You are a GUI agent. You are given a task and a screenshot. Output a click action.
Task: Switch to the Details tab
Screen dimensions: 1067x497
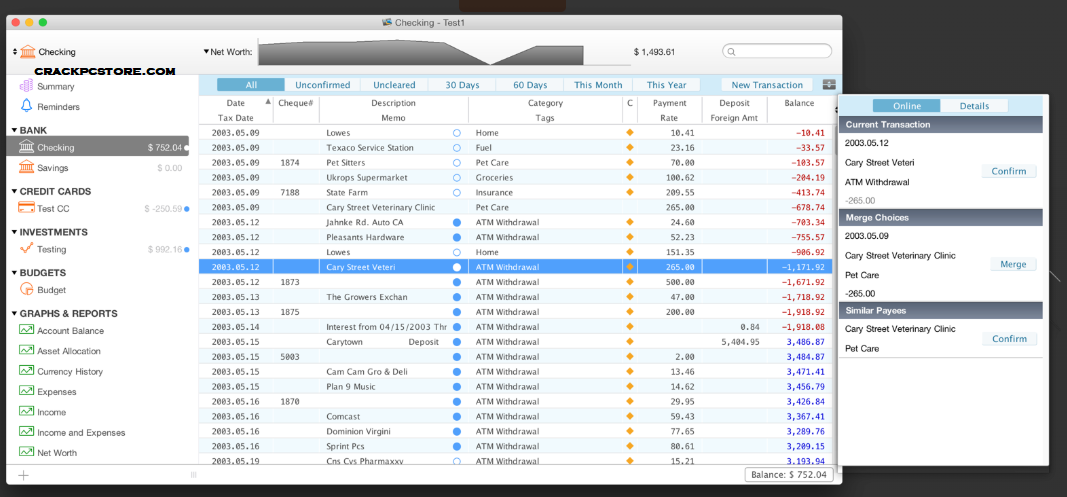pos(974,106)
